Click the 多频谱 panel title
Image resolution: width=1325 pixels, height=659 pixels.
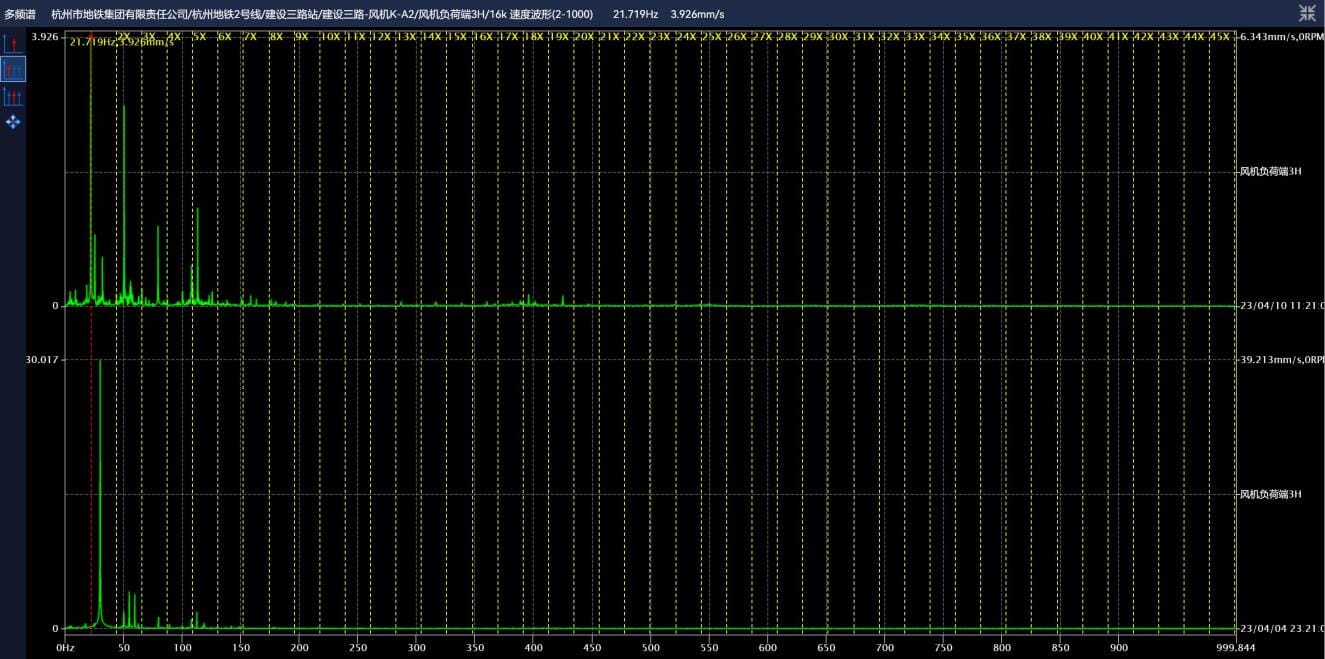point(20,14)
